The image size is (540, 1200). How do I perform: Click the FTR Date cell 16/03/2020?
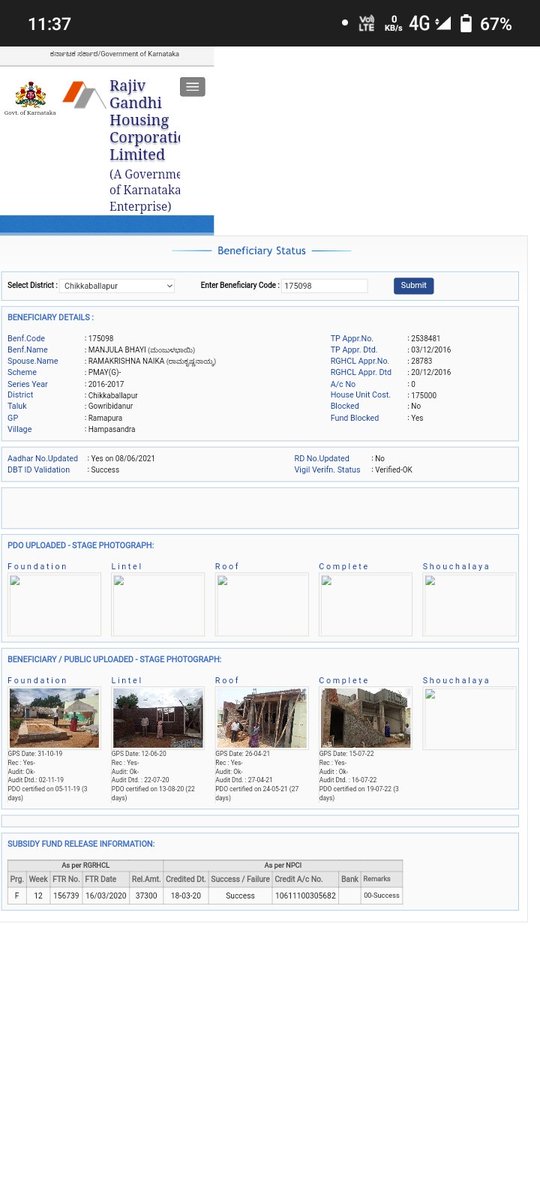(106, 897)
